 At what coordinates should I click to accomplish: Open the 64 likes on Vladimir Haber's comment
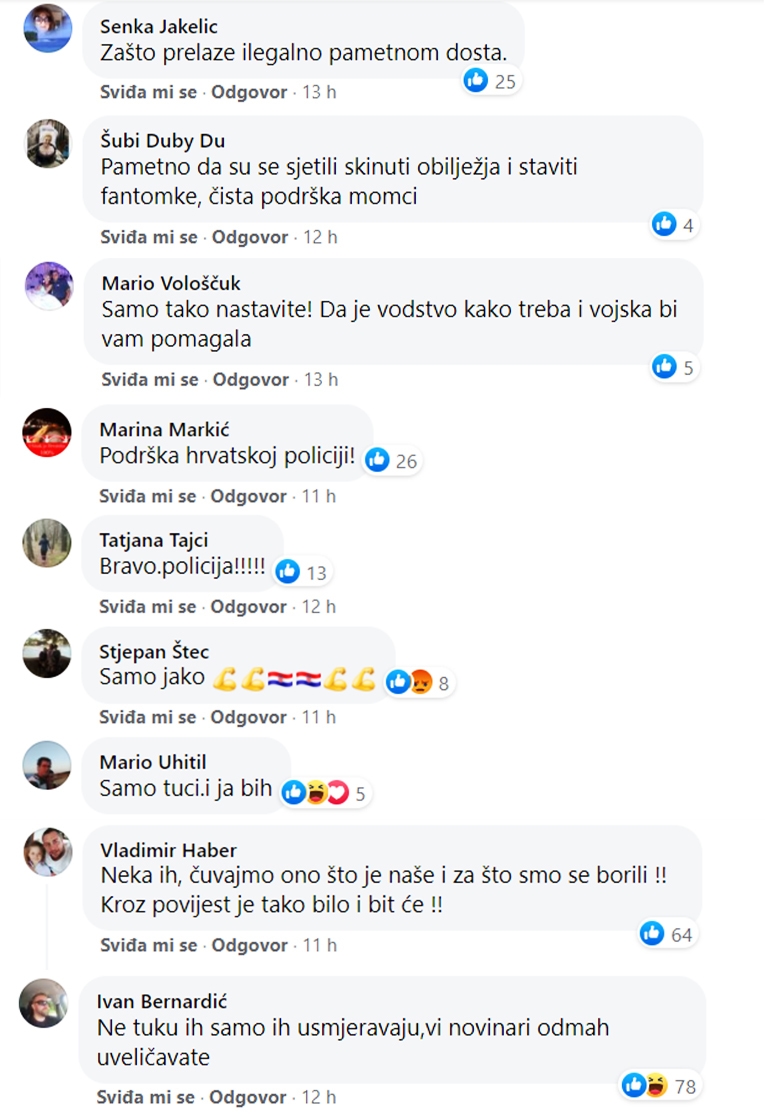(x=667, y=934)
